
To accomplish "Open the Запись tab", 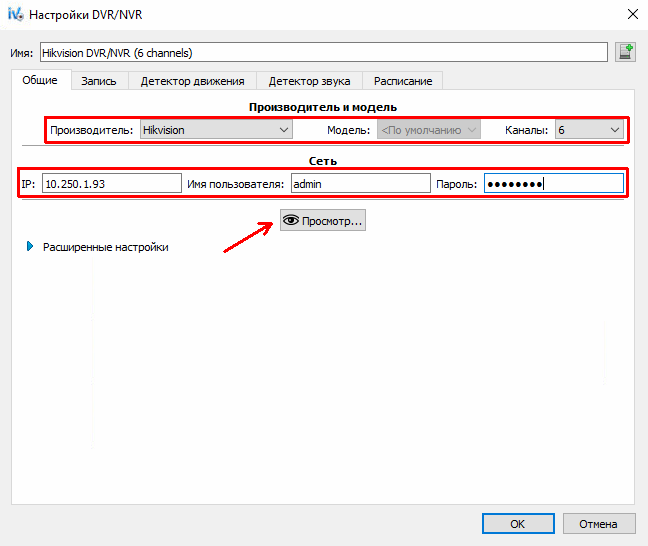I will tap(99, 81).
